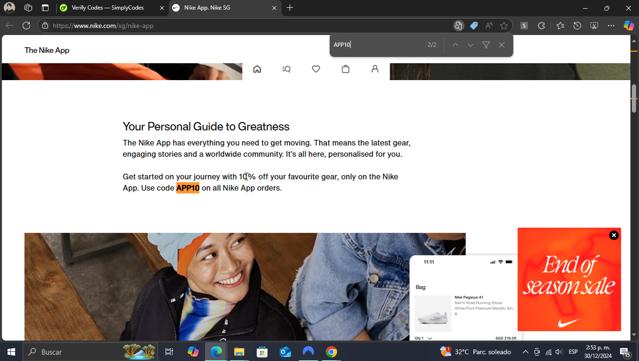Show hidden system tray icons

525,352
